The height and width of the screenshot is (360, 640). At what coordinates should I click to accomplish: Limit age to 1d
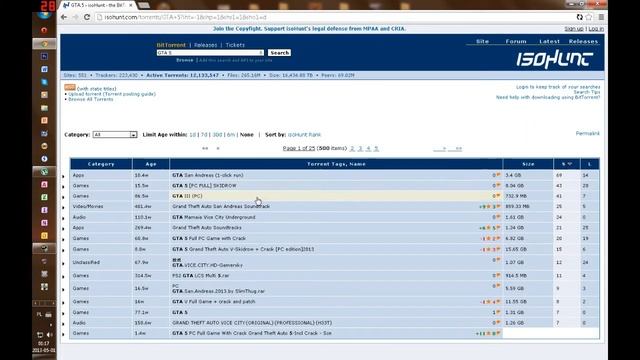192,135
